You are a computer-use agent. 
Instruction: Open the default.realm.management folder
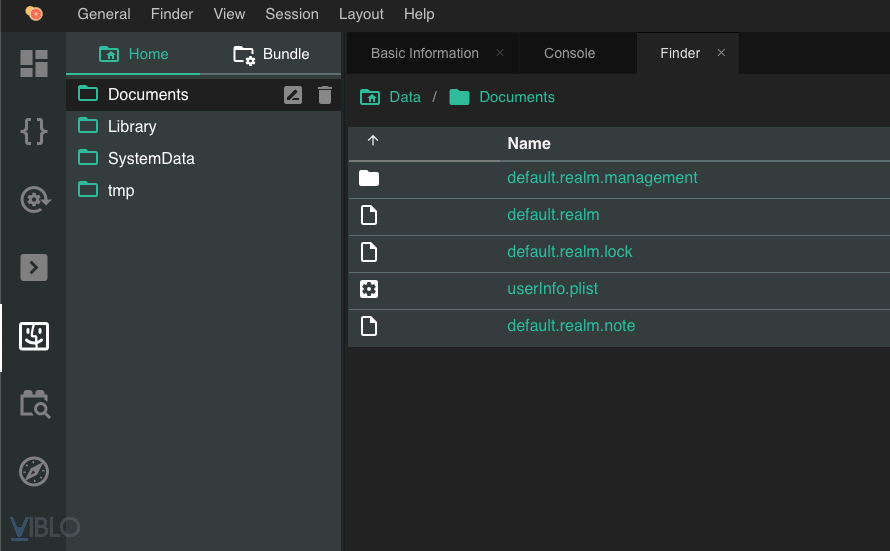[602, 178]
